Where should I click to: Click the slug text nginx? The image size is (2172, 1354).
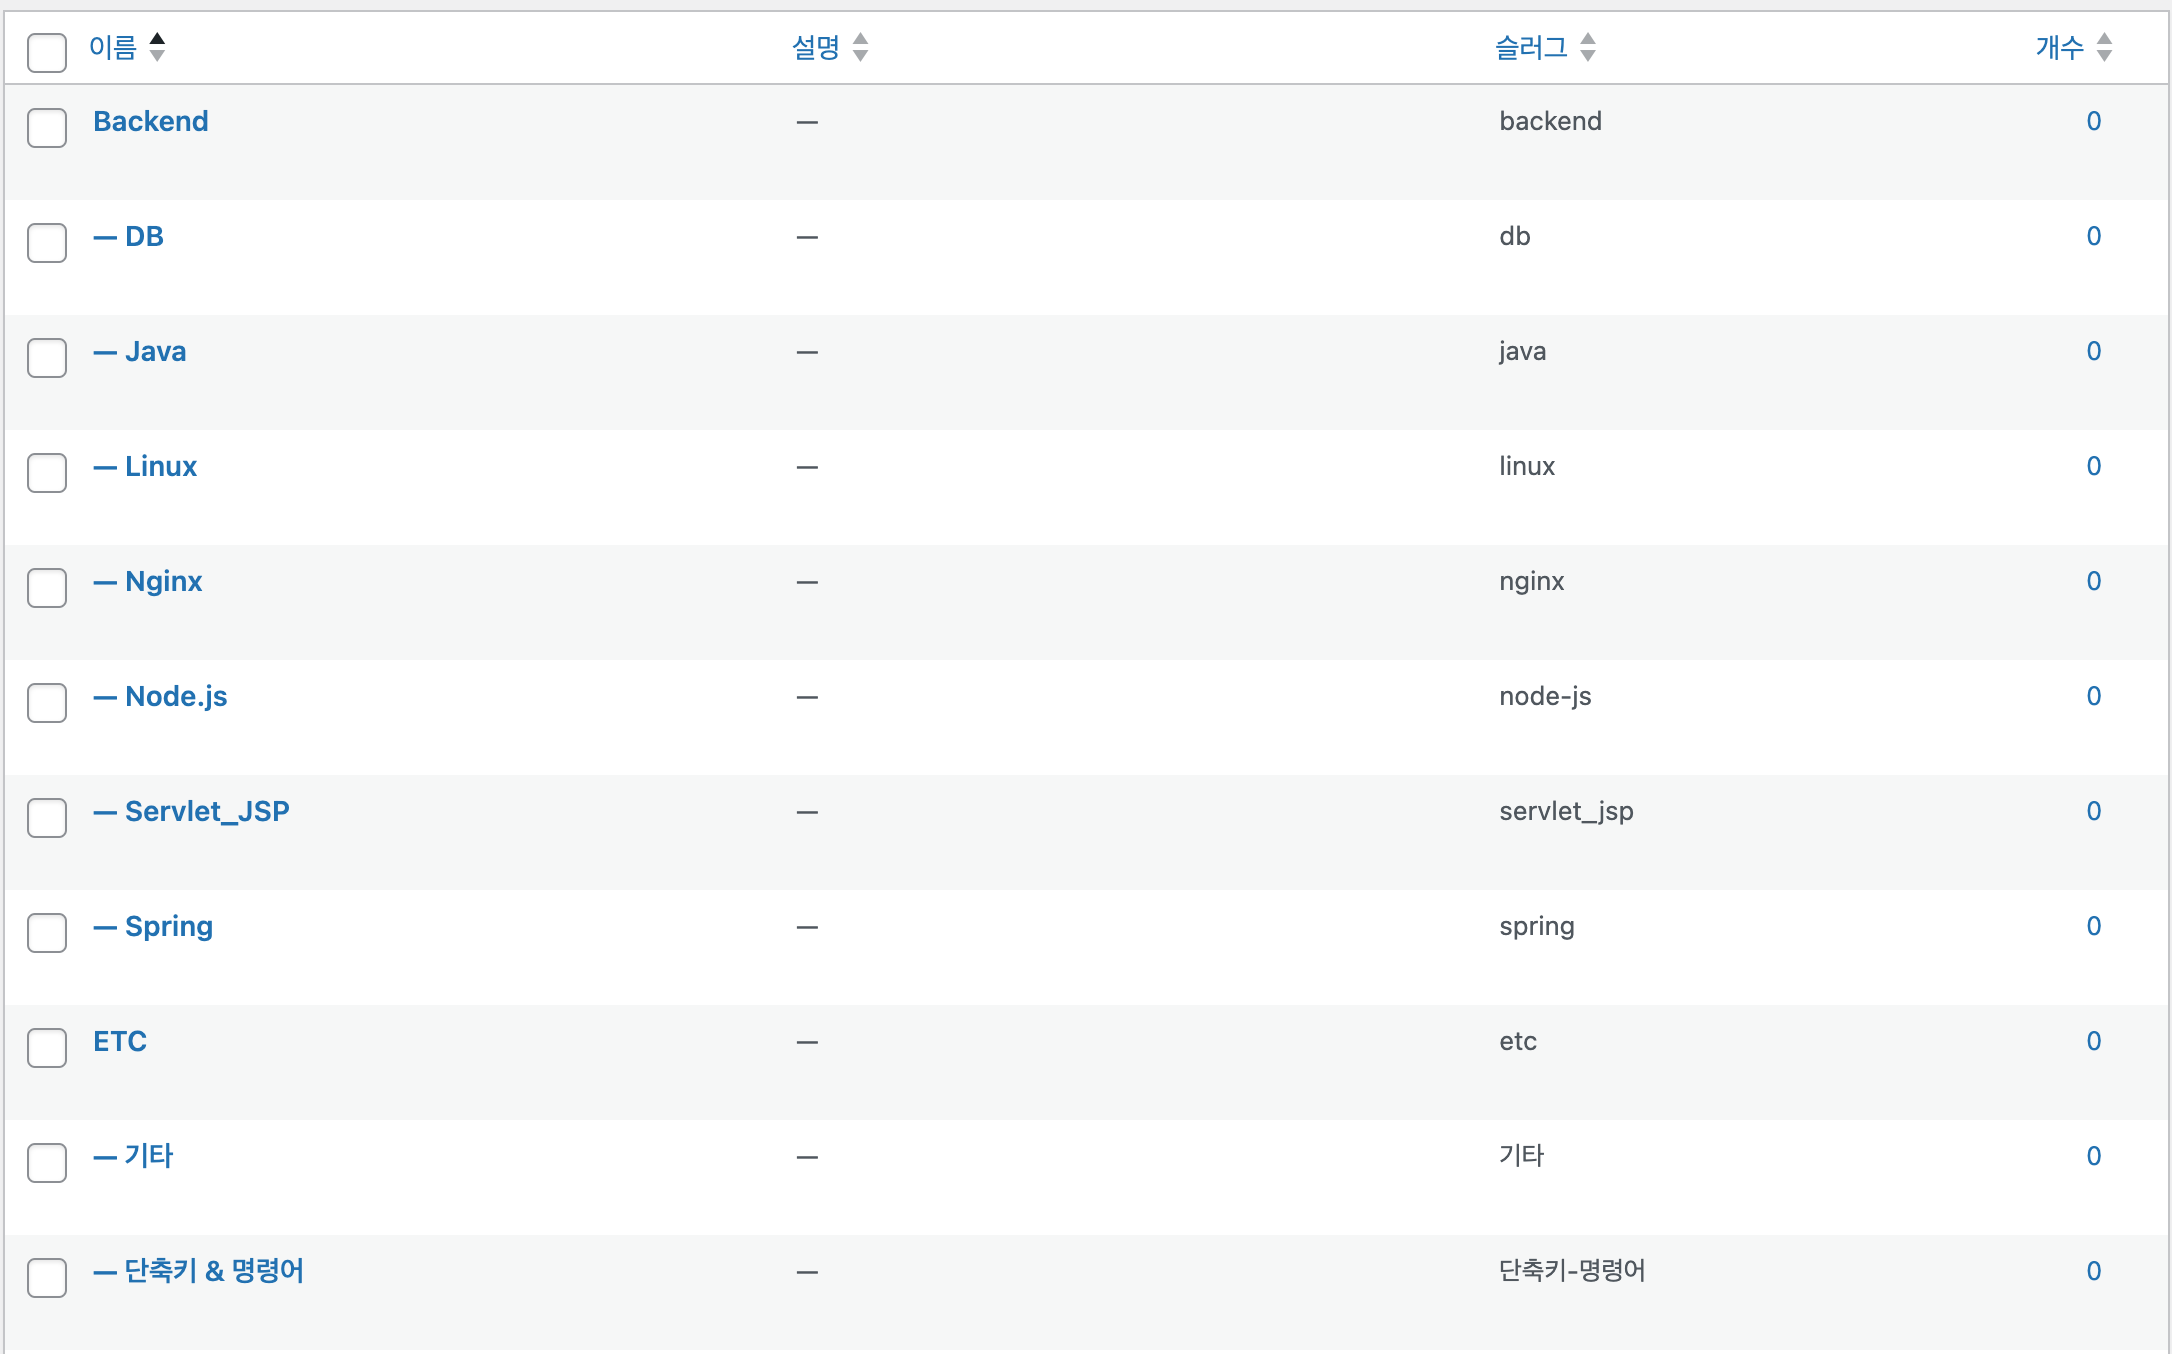(1532, 581)
